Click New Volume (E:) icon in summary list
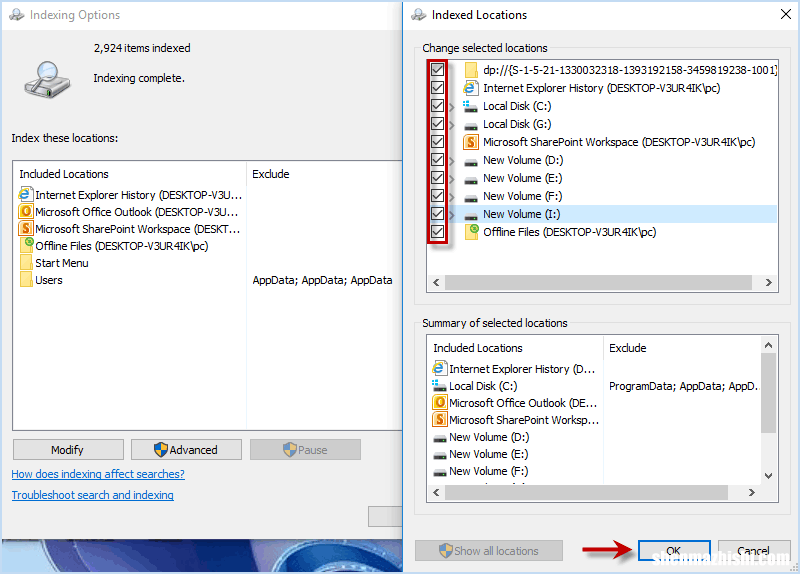 440,456
